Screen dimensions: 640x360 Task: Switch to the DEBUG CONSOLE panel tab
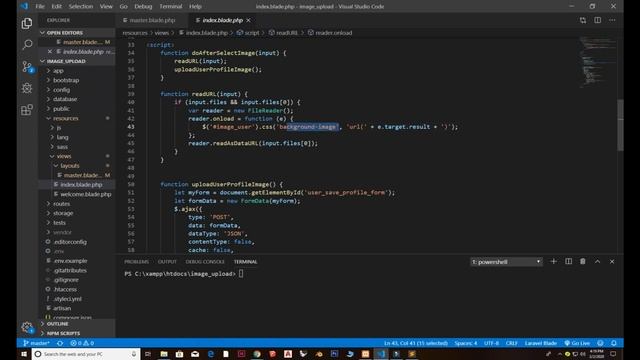pos(205,262)
